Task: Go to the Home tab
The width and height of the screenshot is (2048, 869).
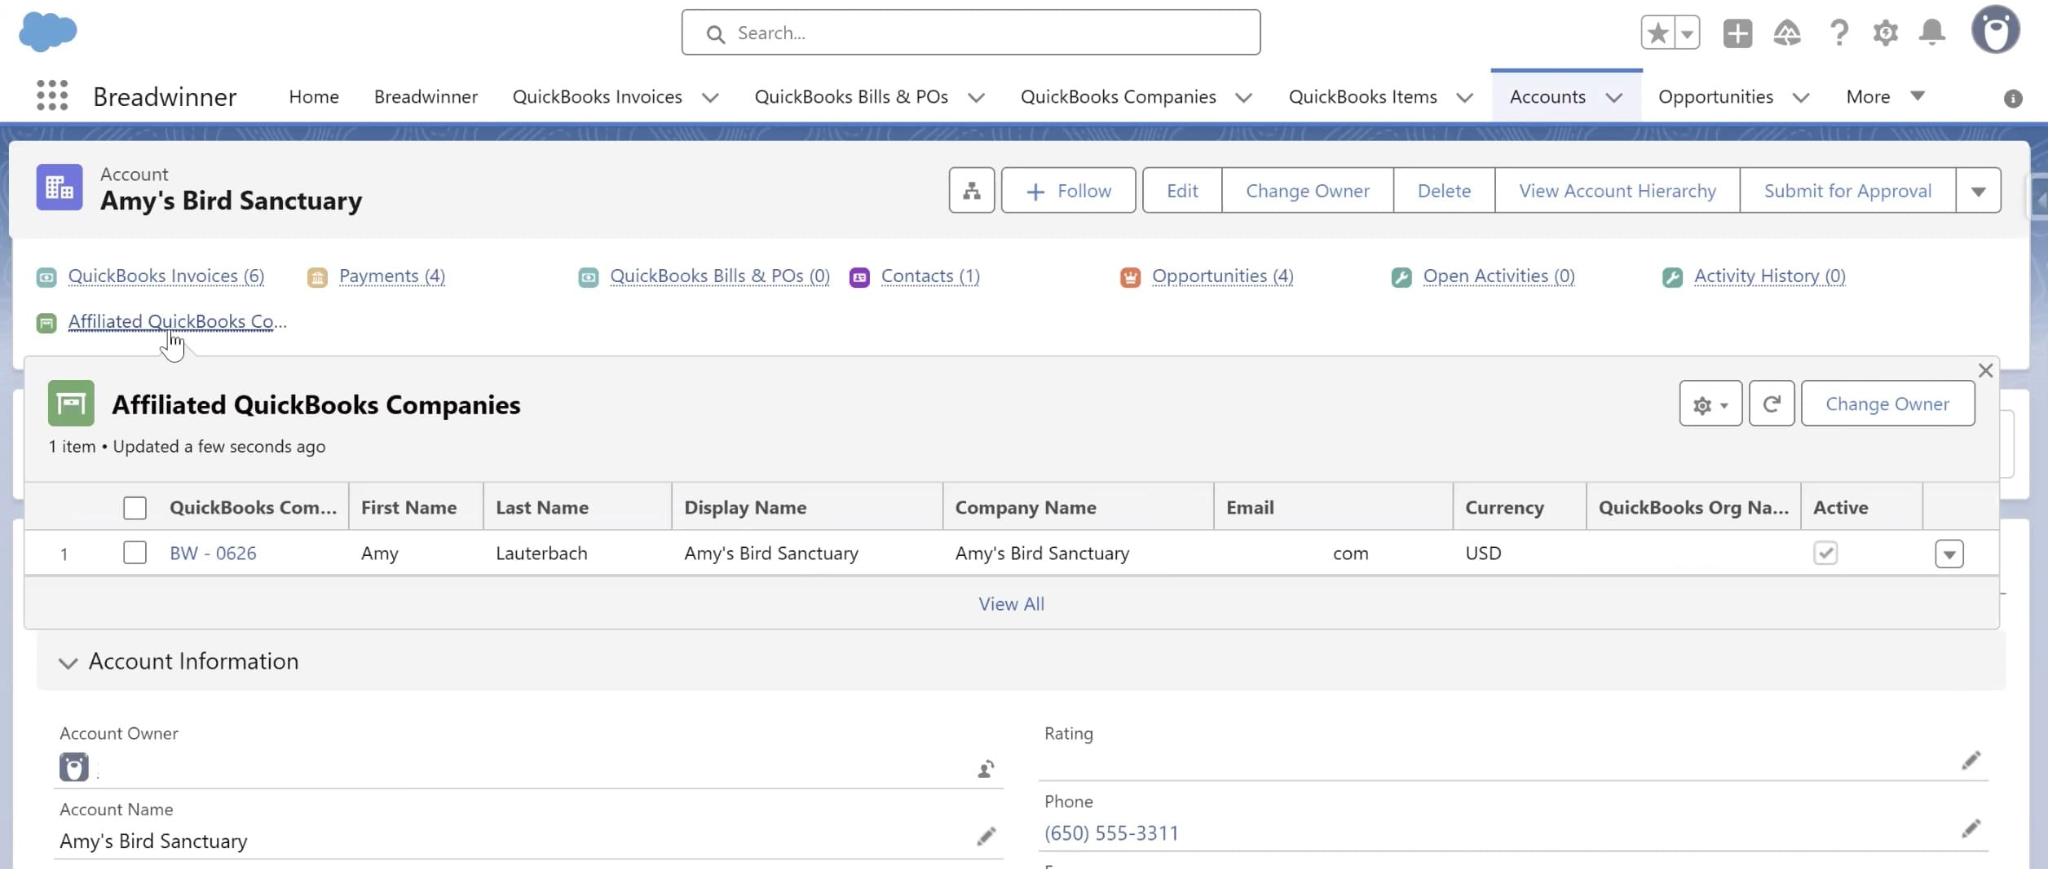Action: [314, 97]
